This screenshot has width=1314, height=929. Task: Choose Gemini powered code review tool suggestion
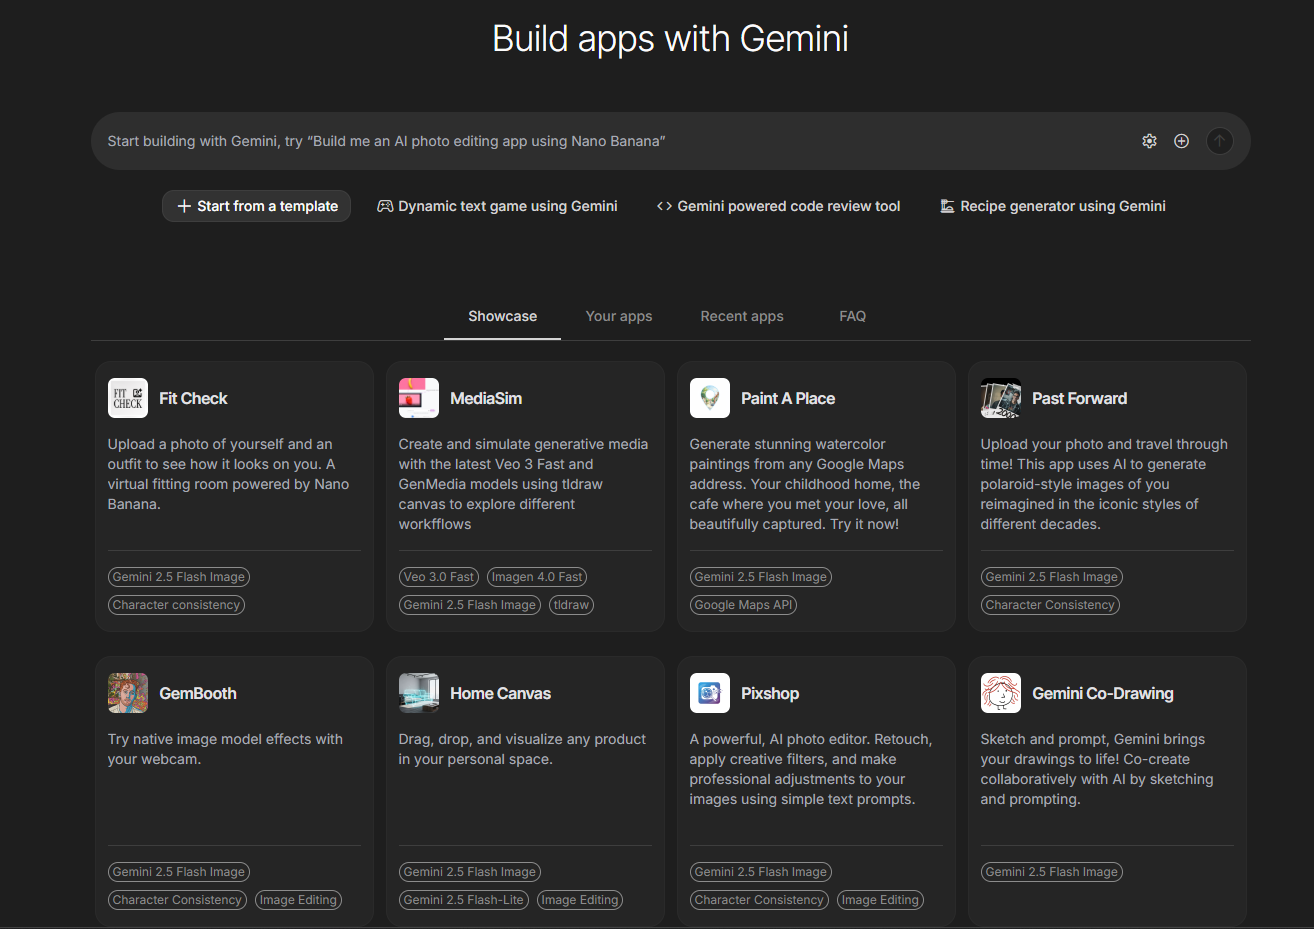(778, 206)
